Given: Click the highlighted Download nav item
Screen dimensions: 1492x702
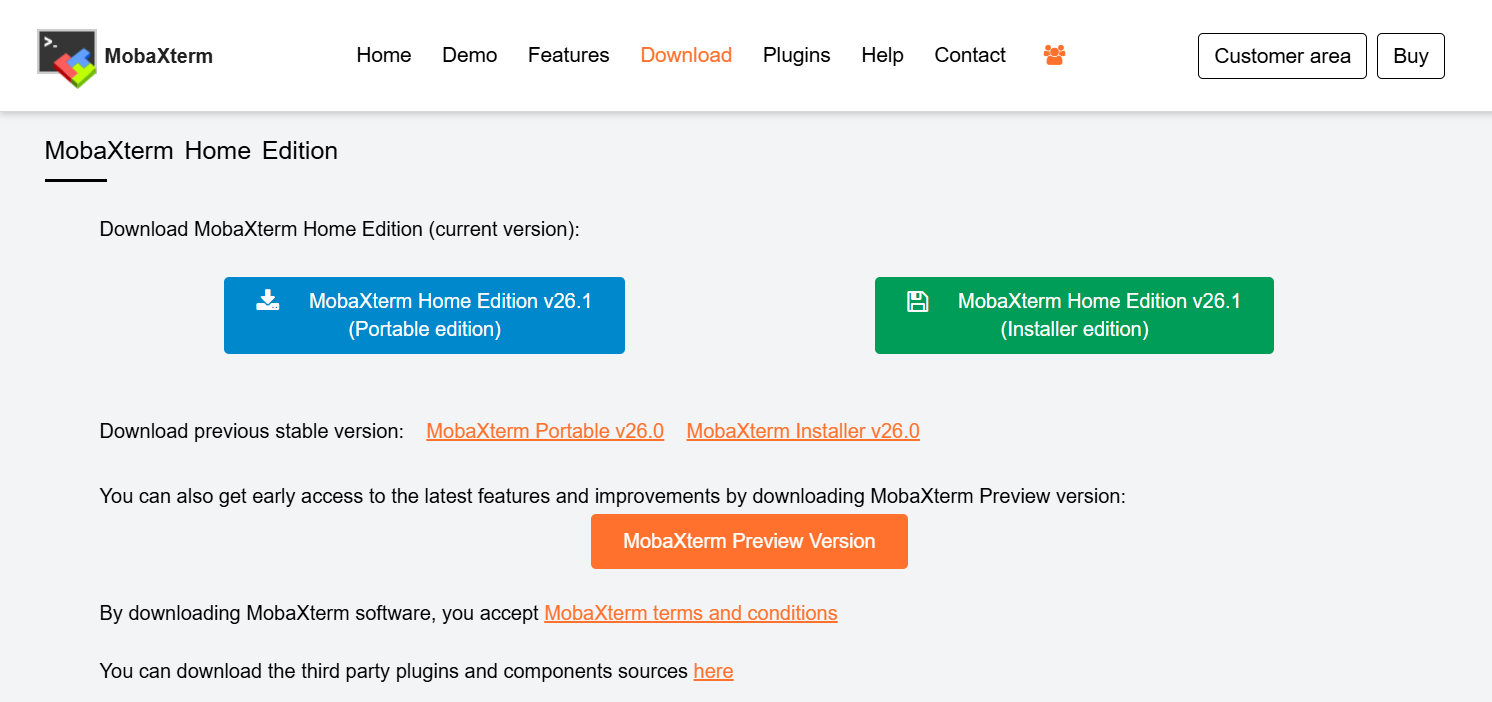Looking at the screenshot, I should 686,55.
